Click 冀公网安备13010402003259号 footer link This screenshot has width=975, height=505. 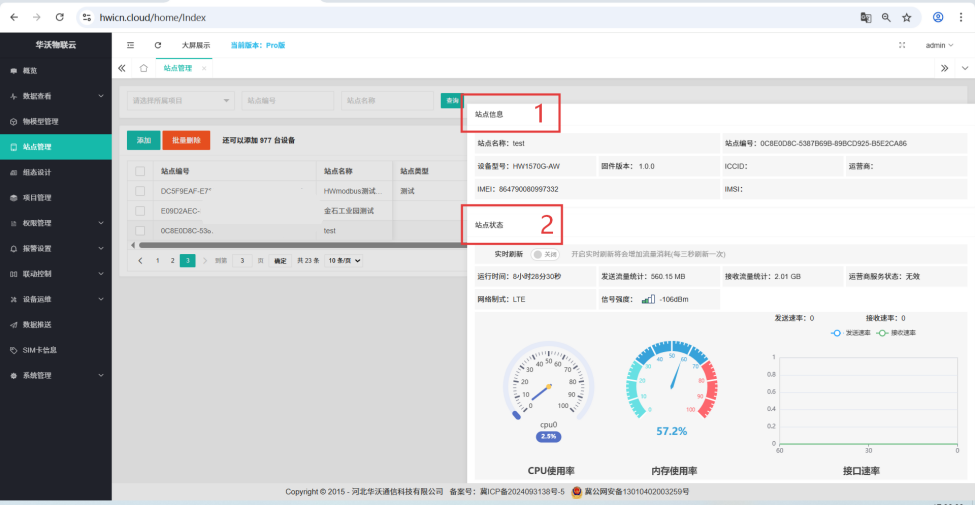[637, 492]
